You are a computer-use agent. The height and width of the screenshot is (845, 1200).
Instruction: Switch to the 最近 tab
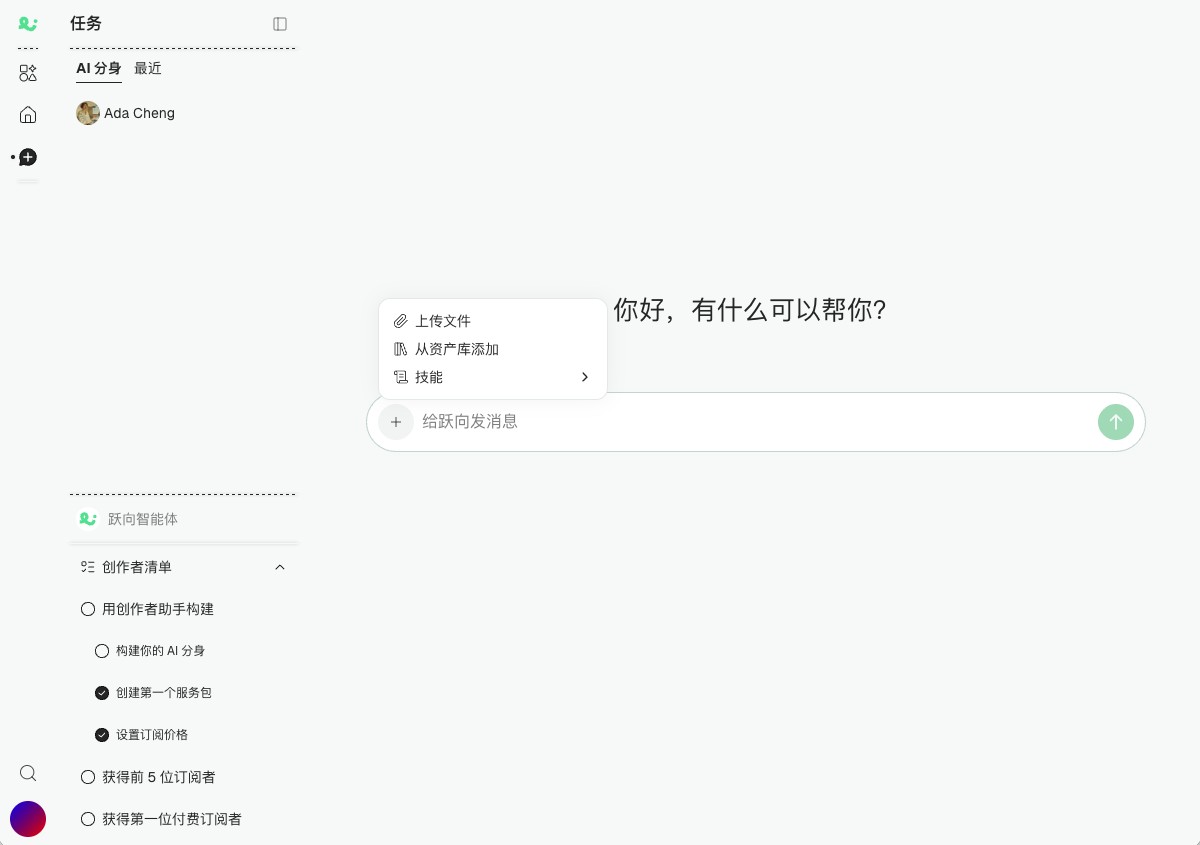click(148, 69)
